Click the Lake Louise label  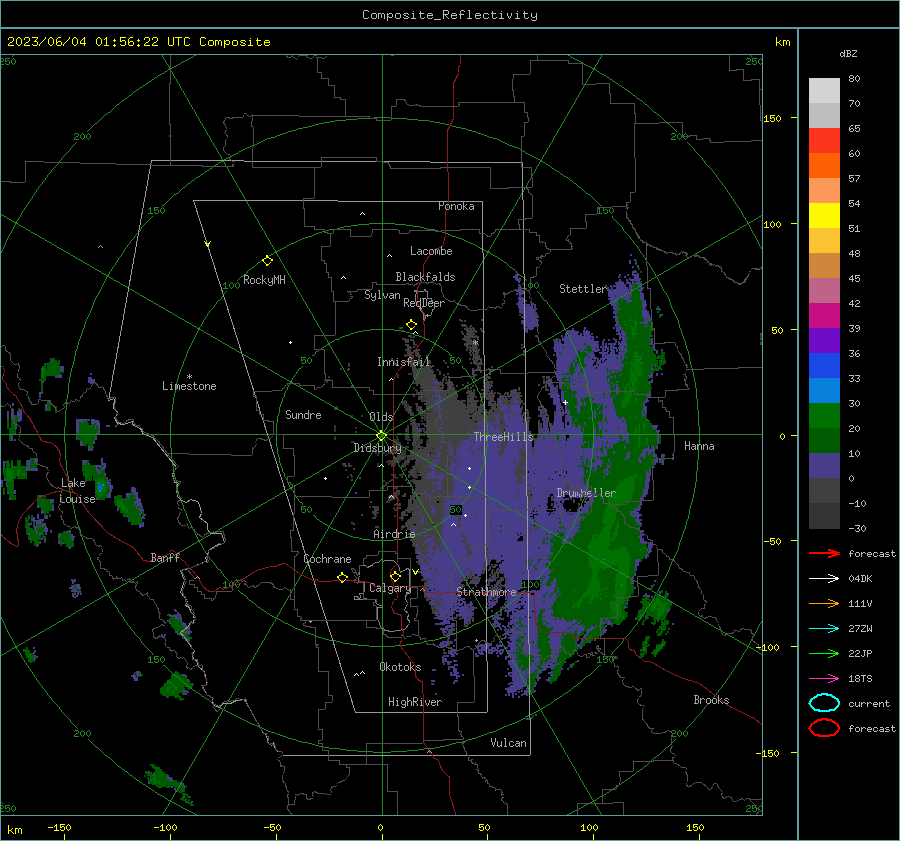point(78,491)
